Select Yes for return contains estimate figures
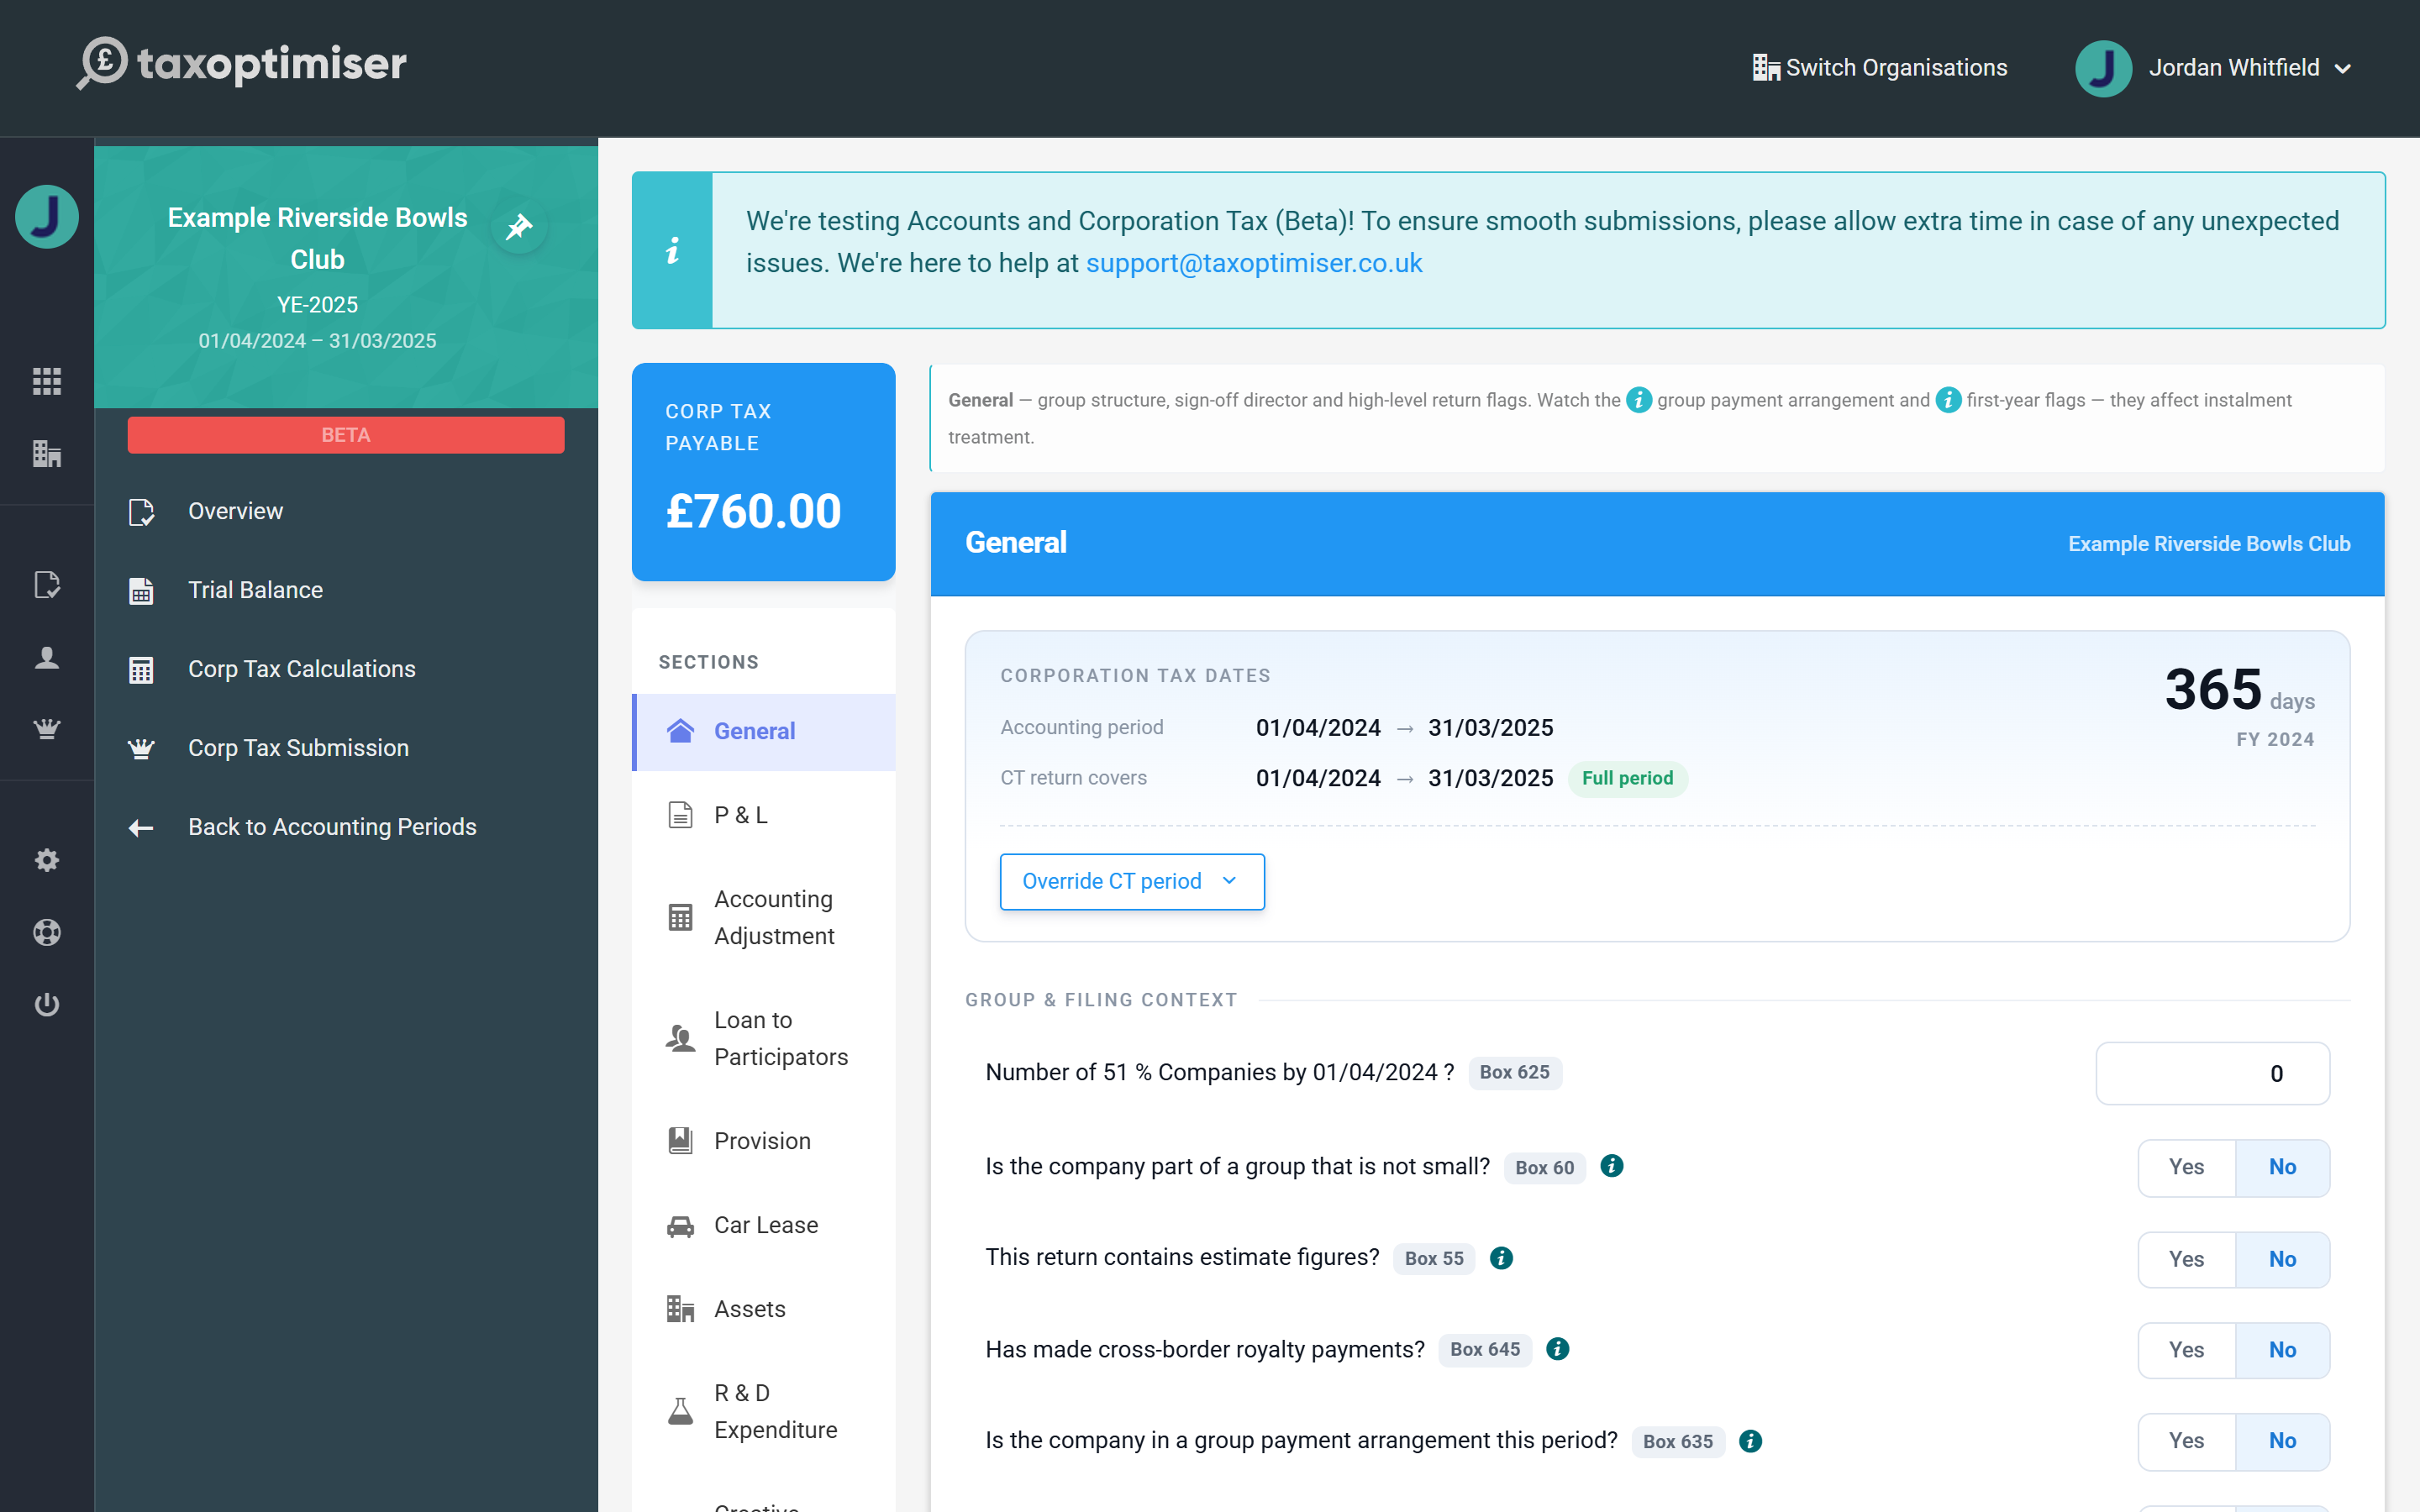The image size is (2420, 1512). pyautogui.click(x=2186, y=1259)
